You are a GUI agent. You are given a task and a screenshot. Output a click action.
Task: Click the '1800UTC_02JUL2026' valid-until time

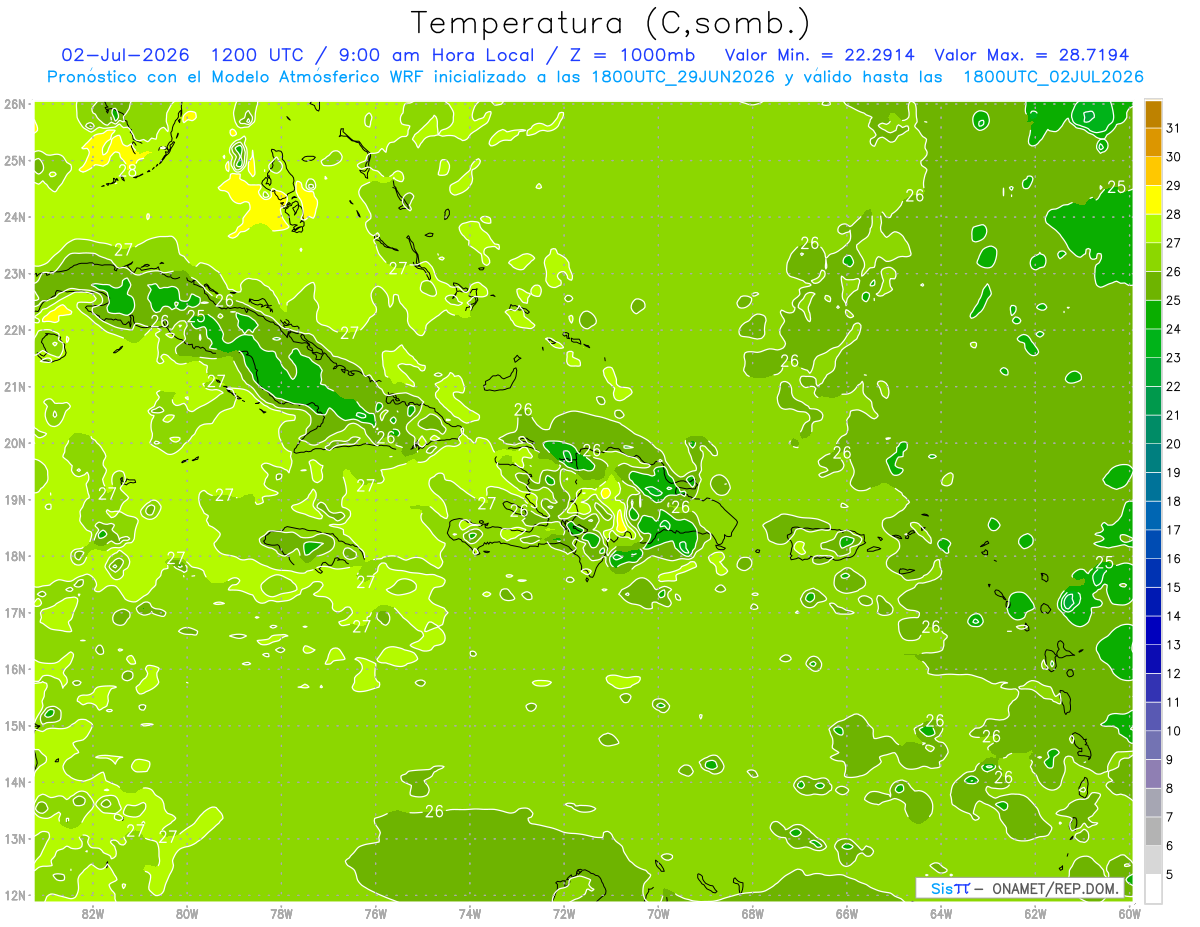click(x=1053, y=77)
